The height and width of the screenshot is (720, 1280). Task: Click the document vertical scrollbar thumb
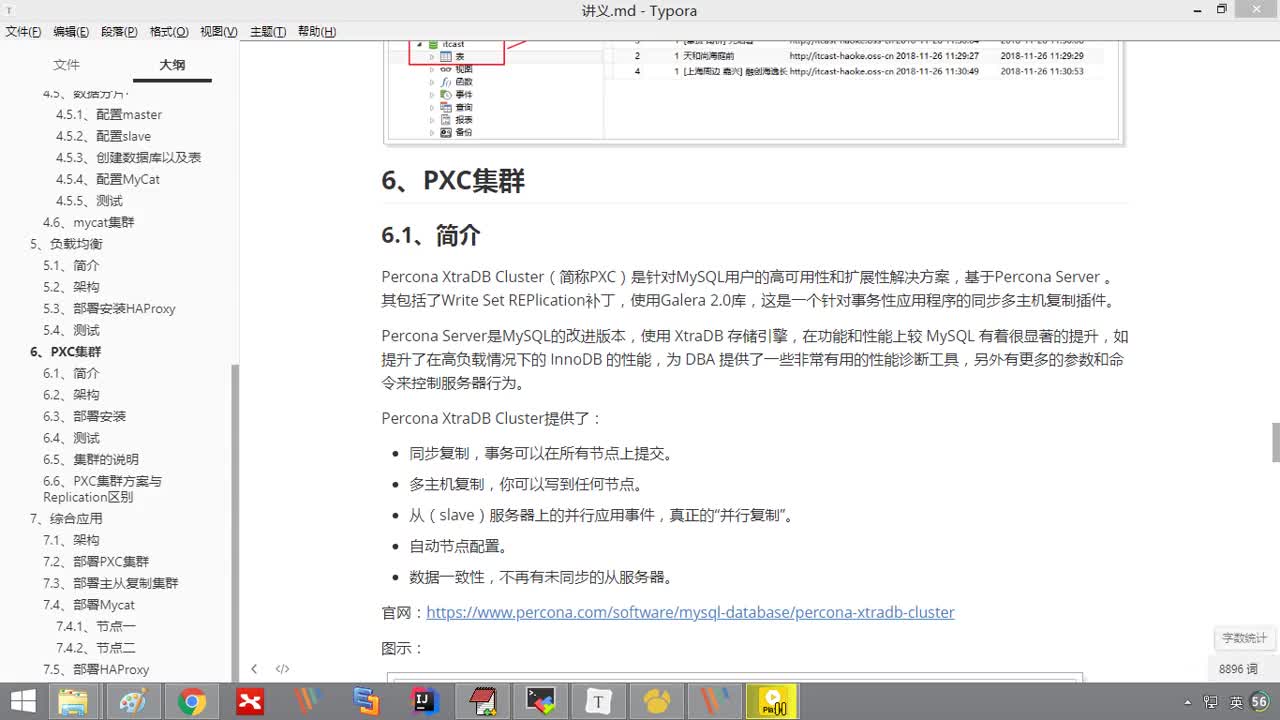(x=1275, y=442)
